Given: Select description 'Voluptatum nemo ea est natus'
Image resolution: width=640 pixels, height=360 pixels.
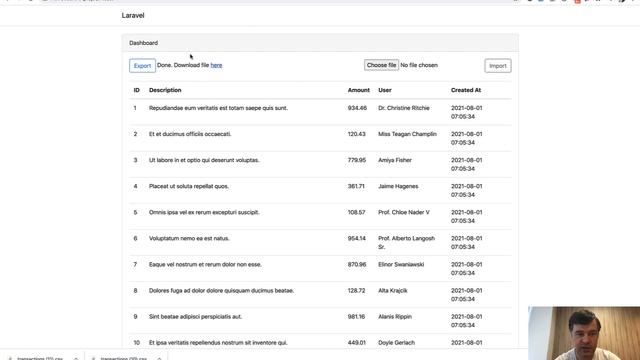Looking at the screenshot, I should pyautogui.click(x=189, y=239).
